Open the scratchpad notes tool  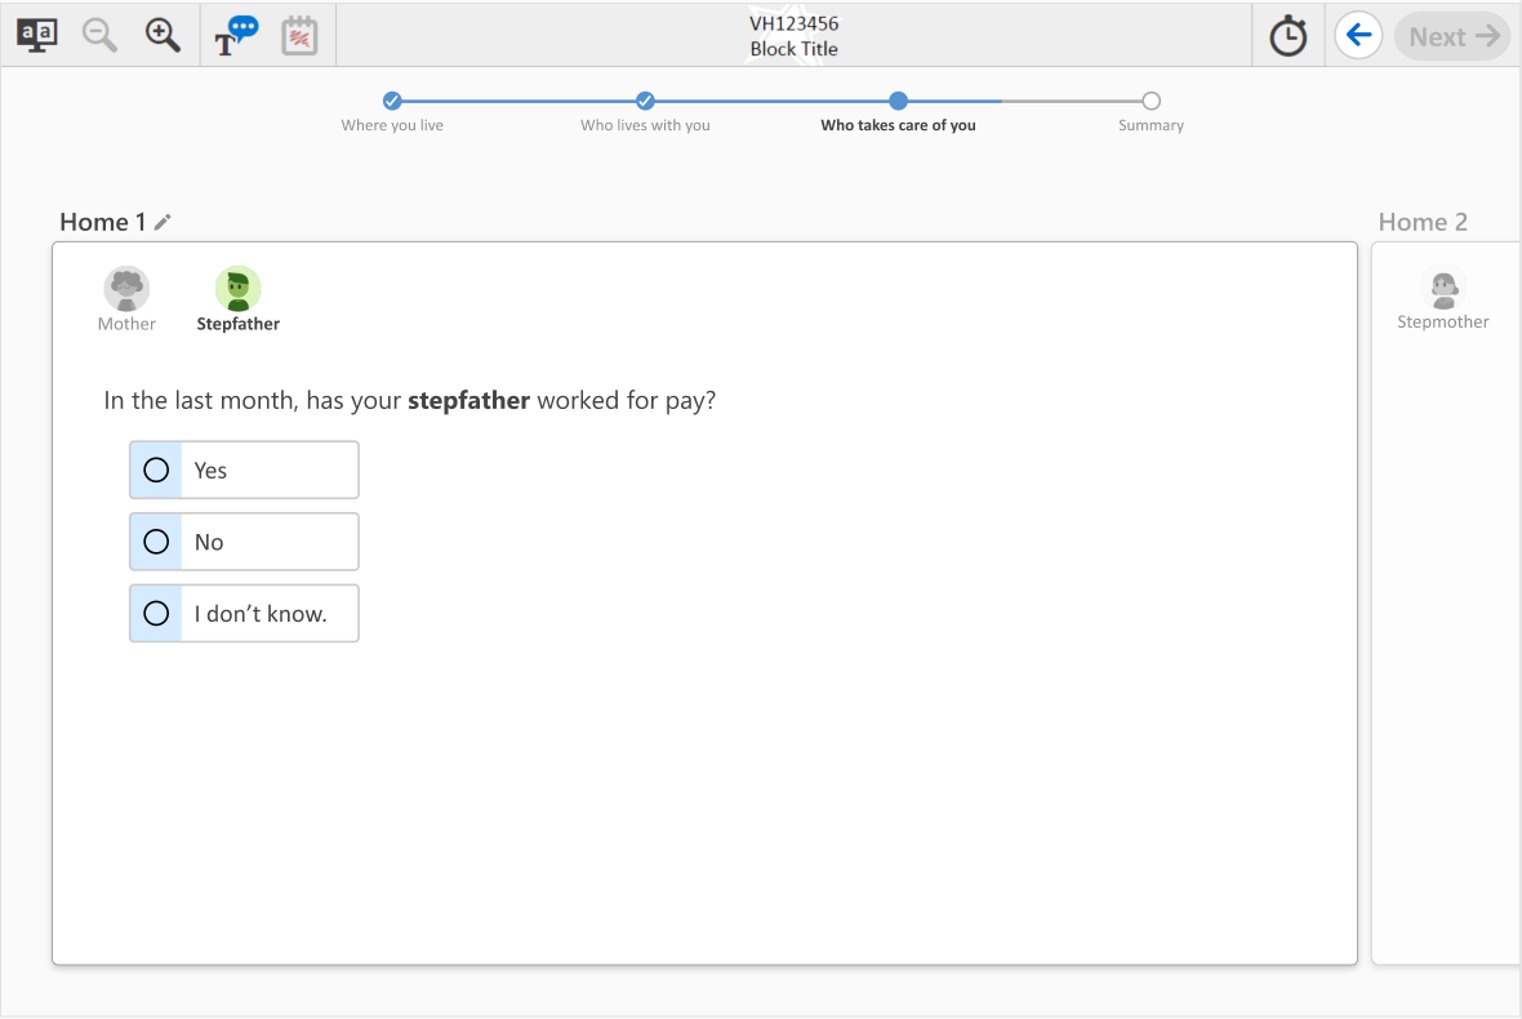pyautogui.click(x=299, y=36)
